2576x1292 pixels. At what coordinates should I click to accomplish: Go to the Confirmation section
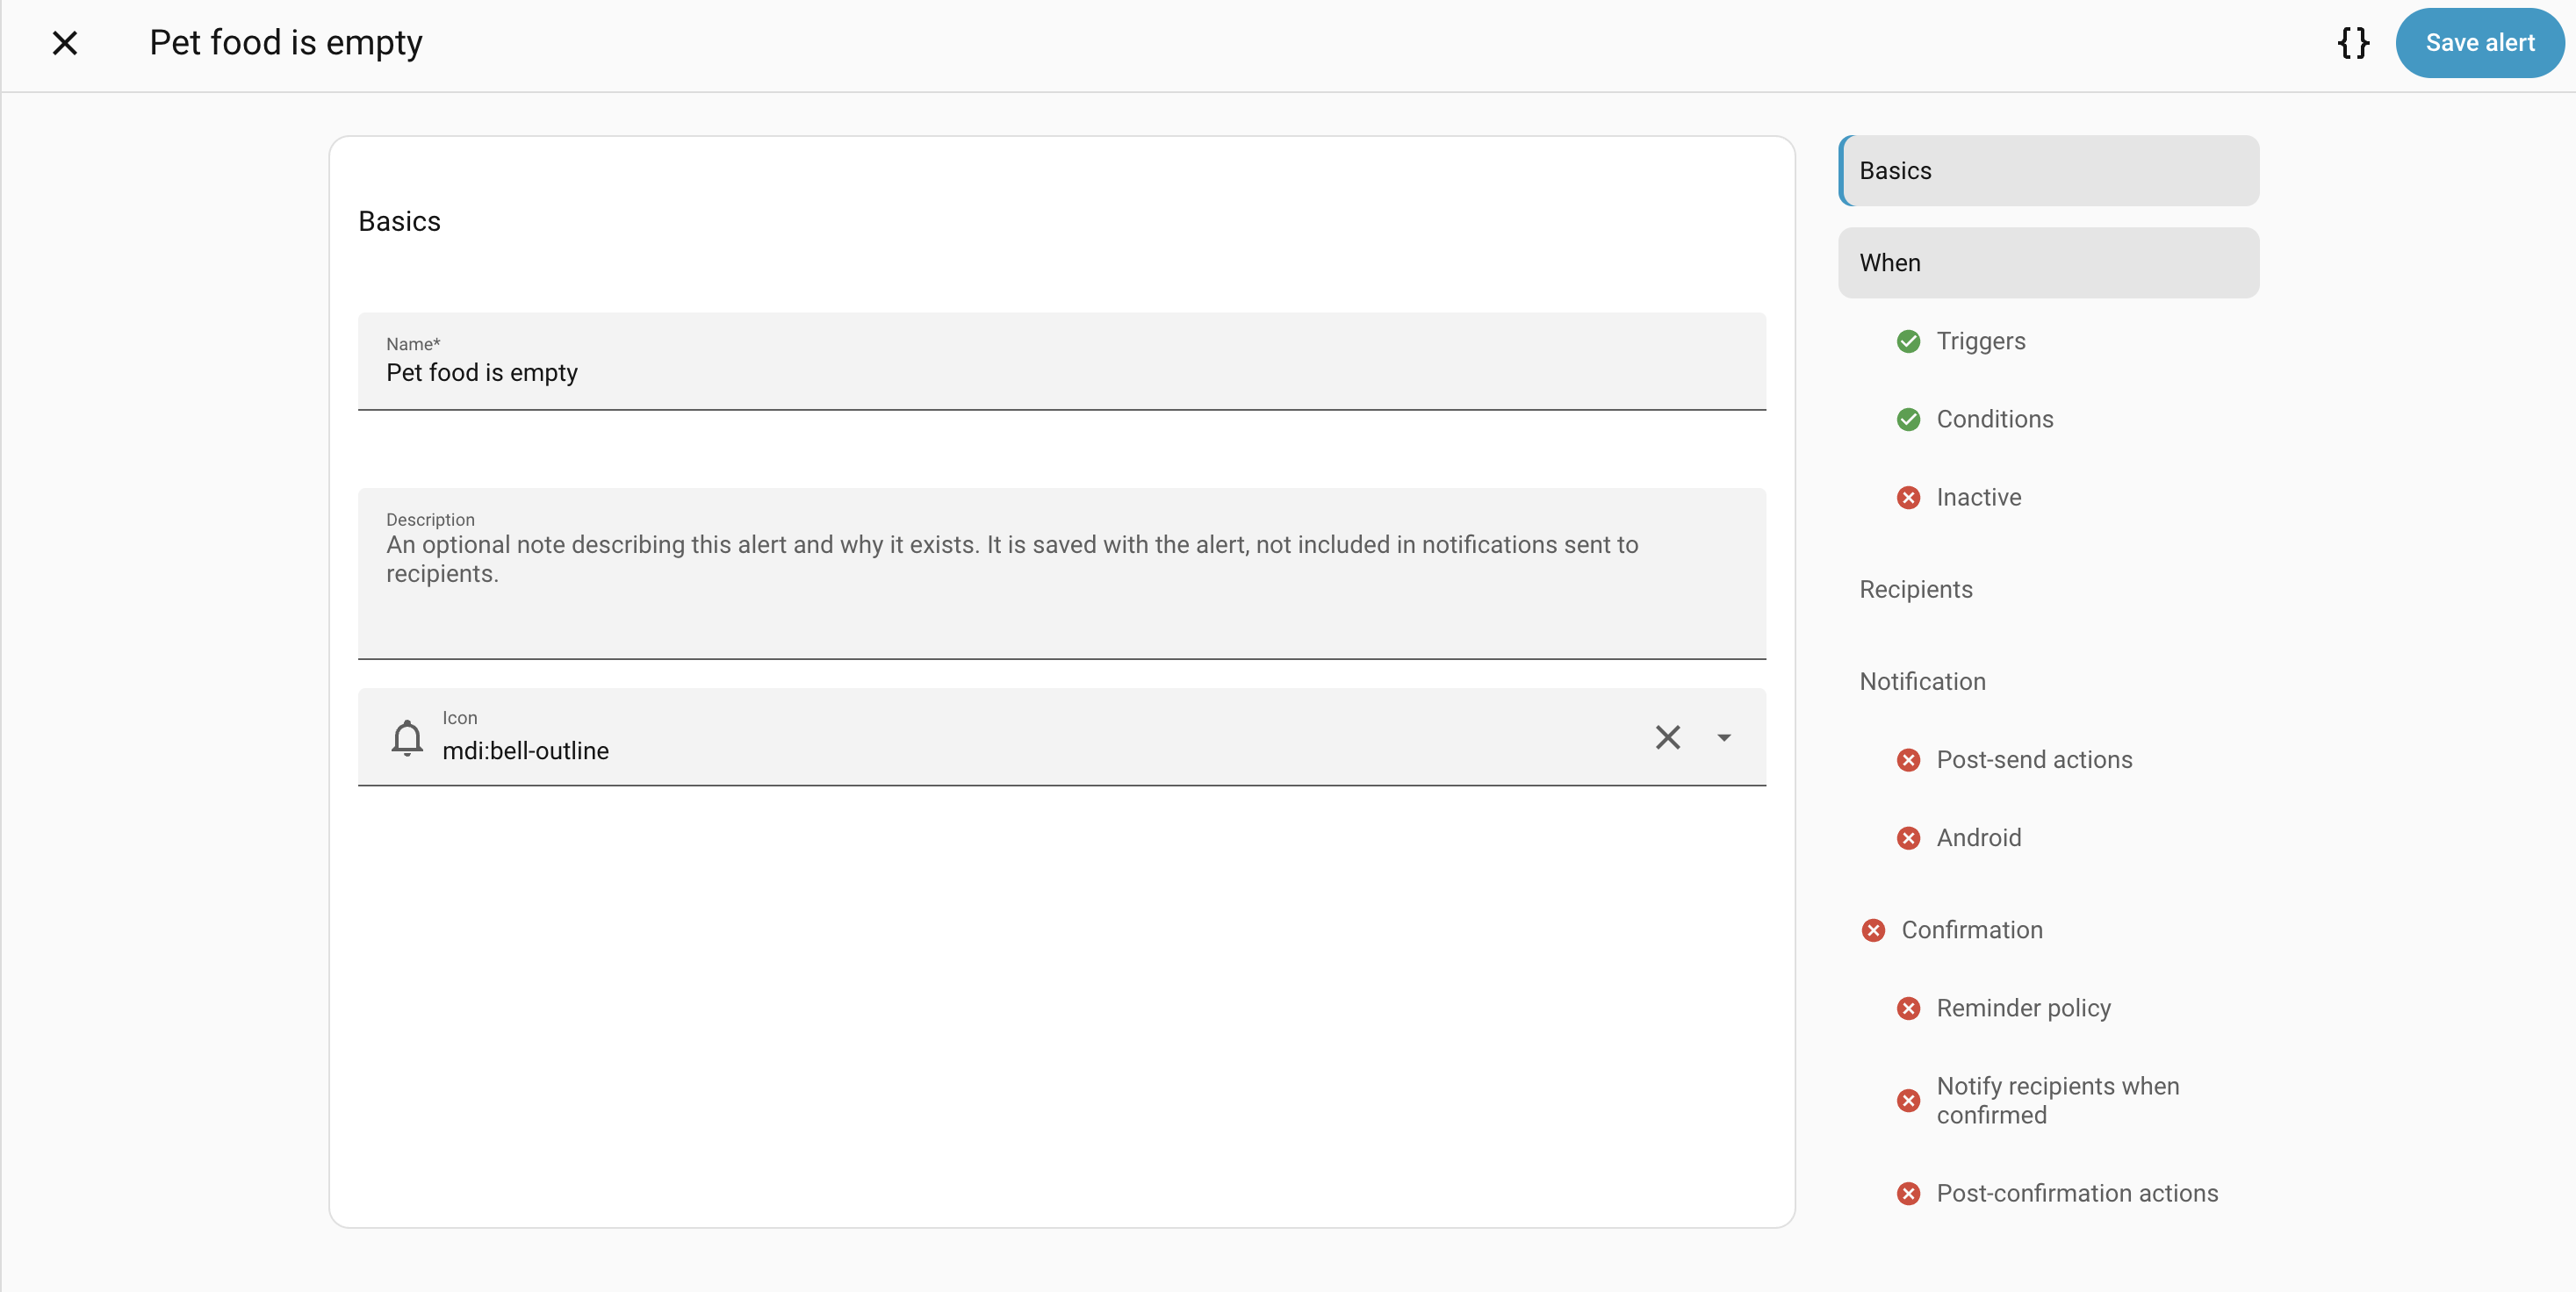(x=1971, y=929)
